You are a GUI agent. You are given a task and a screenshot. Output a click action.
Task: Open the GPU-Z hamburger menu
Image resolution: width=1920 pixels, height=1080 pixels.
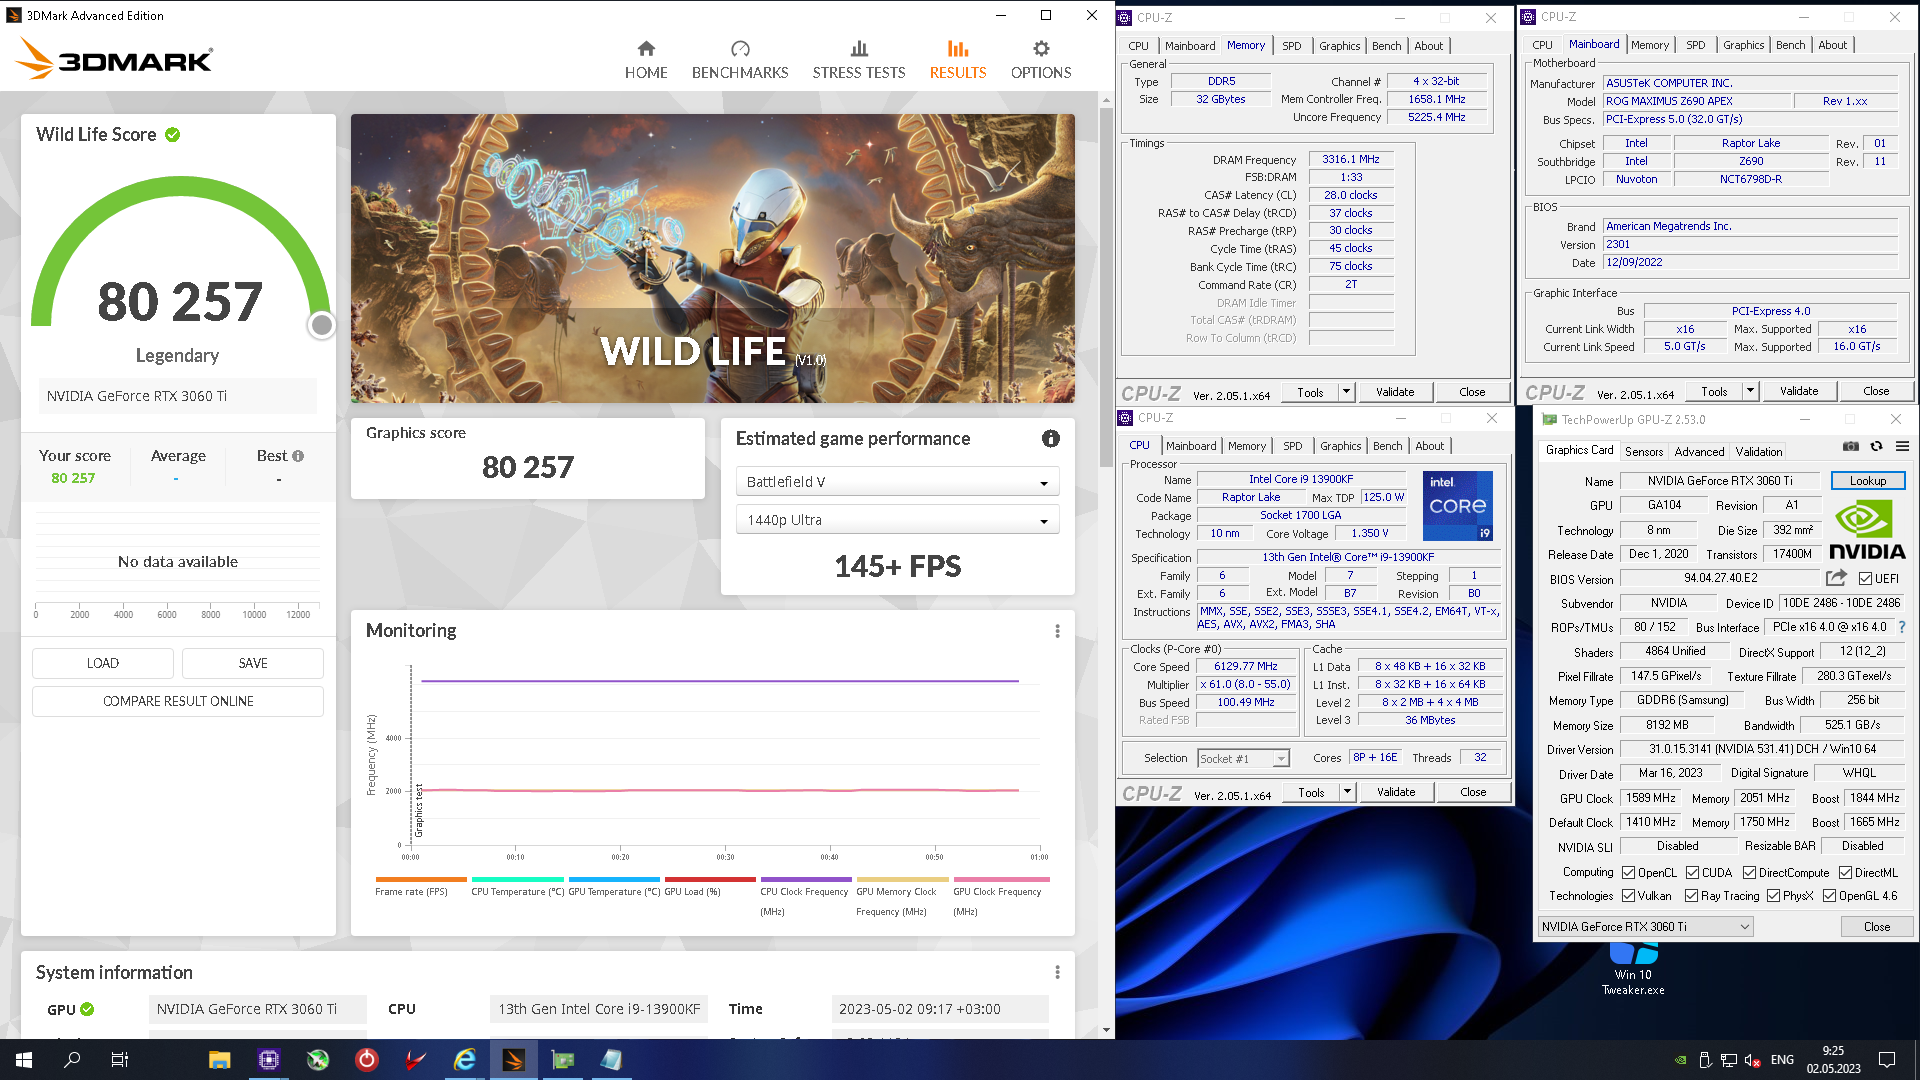1902,446
